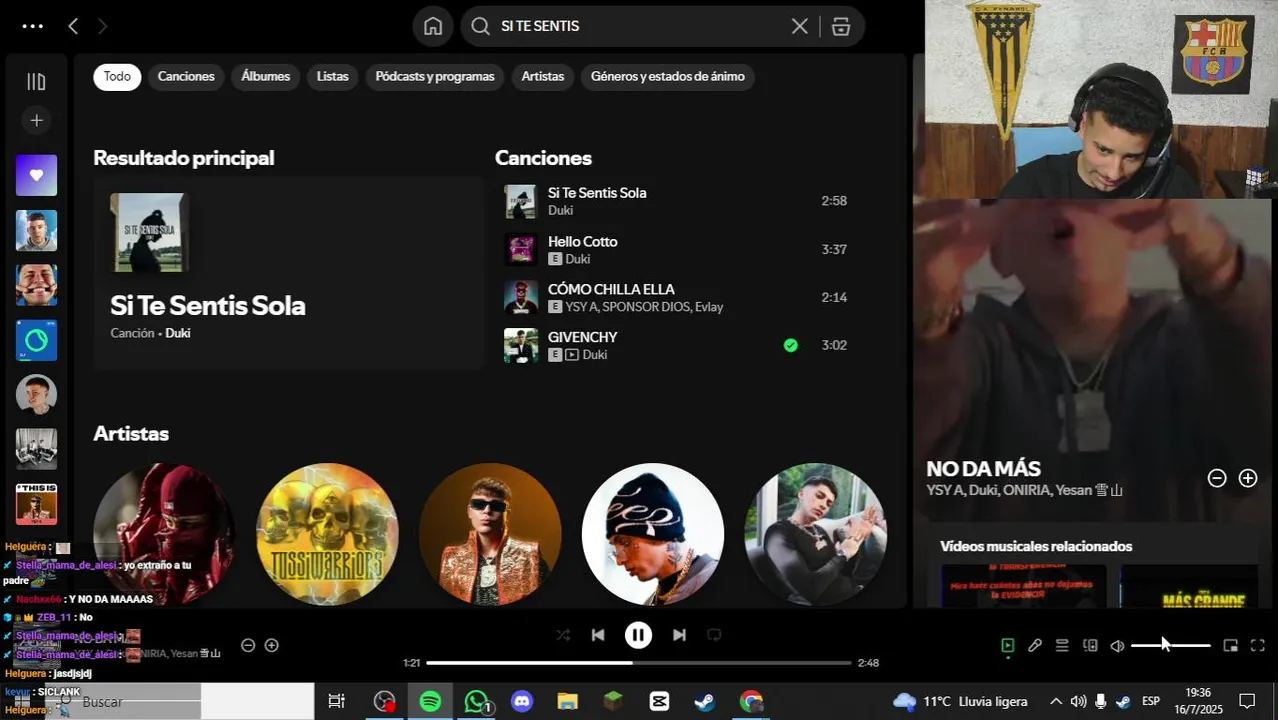Select the Pódcasts y programas filter
Screen dimensions: 1278x720
coord(435,76)
